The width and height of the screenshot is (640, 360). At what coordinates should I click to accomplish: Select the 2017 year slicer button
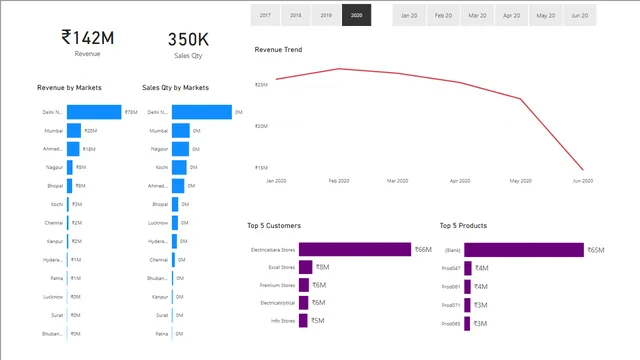coord(265,15)
